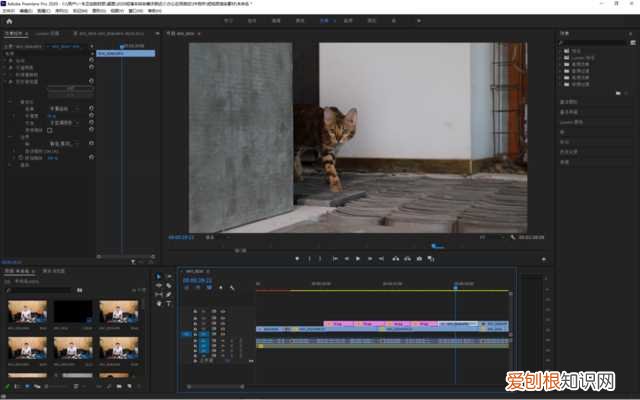Viewport: 640px width, 400px height.
Task: Open the File menu in the menu bar
Action: click(9, 10)
